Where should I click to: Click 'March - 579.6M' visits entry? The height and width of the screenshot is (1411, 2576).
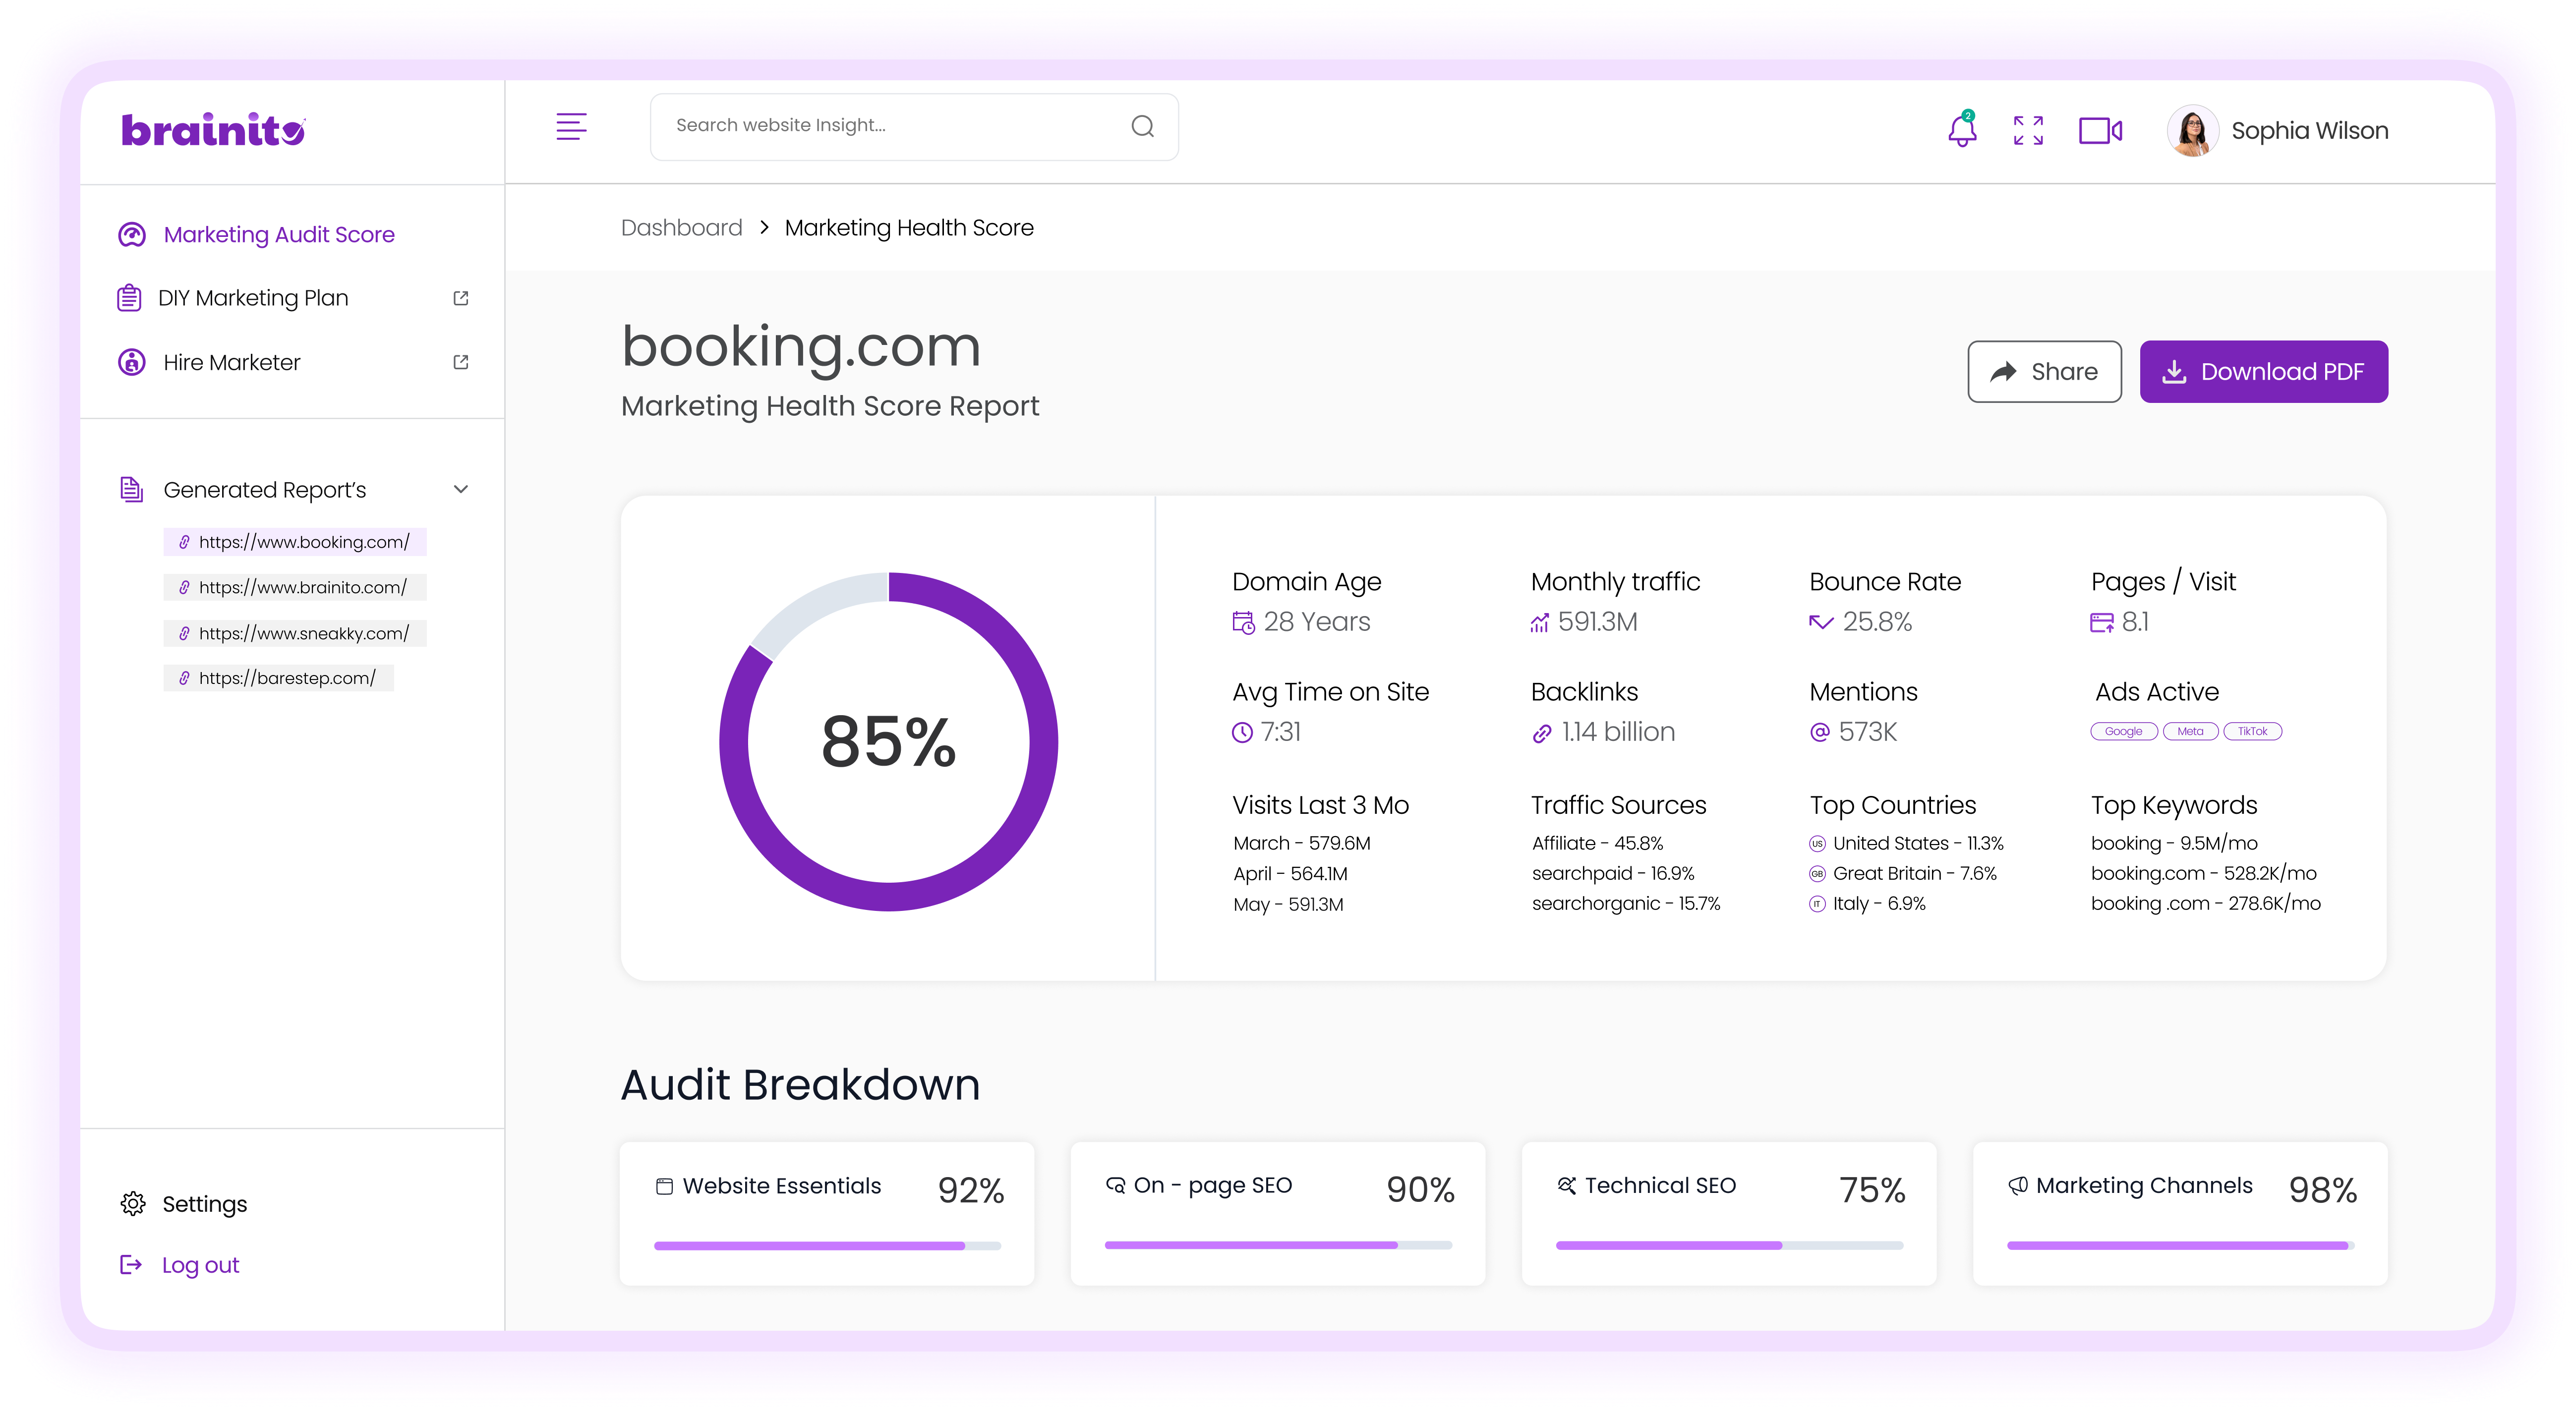[x=1301, y=844]
